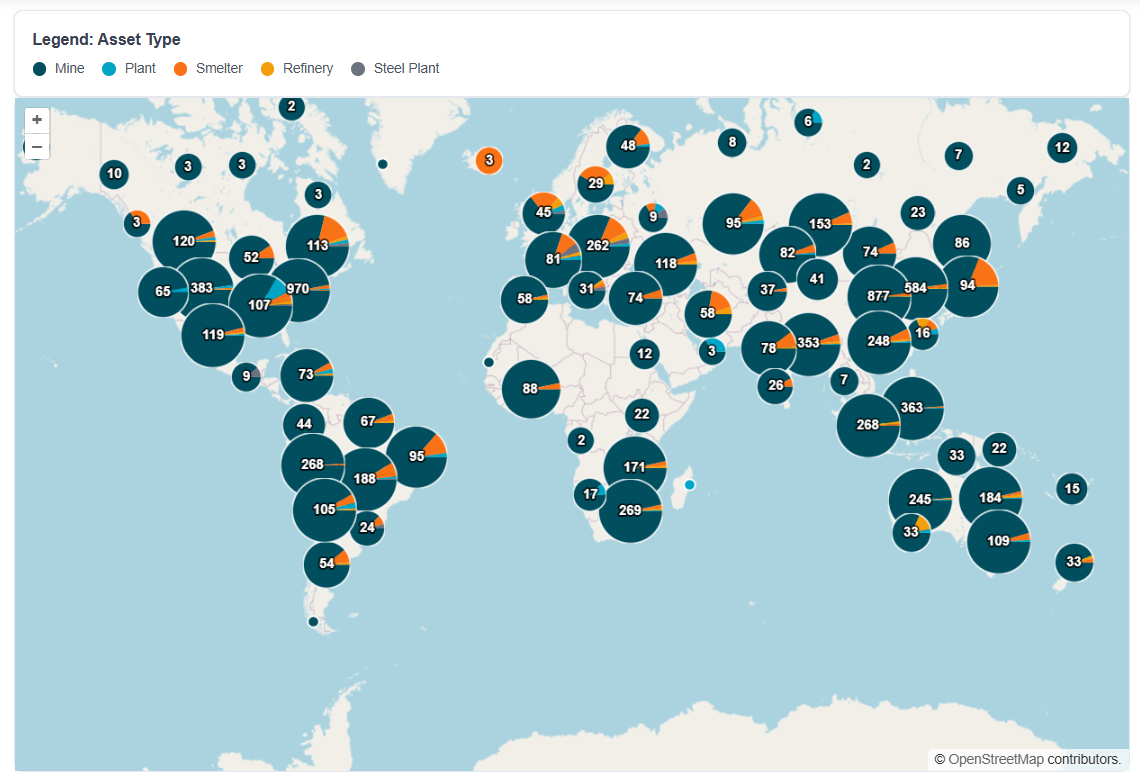Open the 15 cluster in the Pacific
Viewport: 1140px width, 776px height.
coord(1072,489)
